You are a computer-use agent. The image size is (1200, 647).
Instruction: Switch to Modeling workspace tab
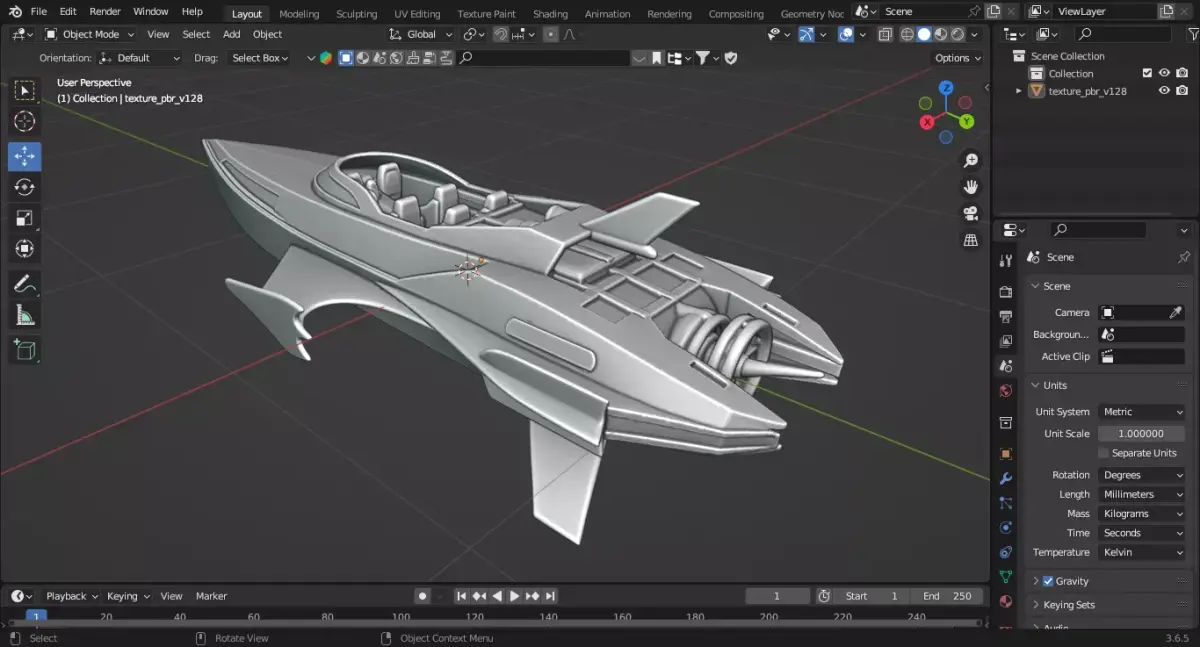coord(299,14)
